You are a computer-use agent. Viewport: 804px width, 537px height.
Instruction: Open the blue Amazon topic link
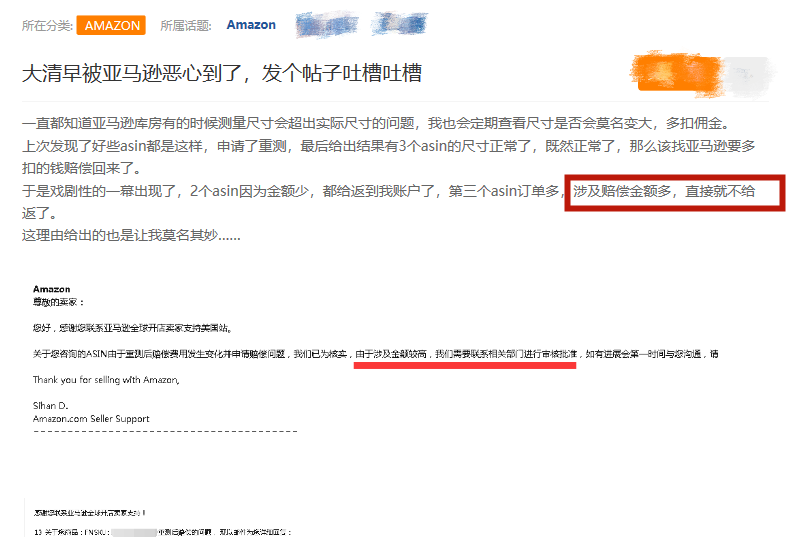point(251,25)
